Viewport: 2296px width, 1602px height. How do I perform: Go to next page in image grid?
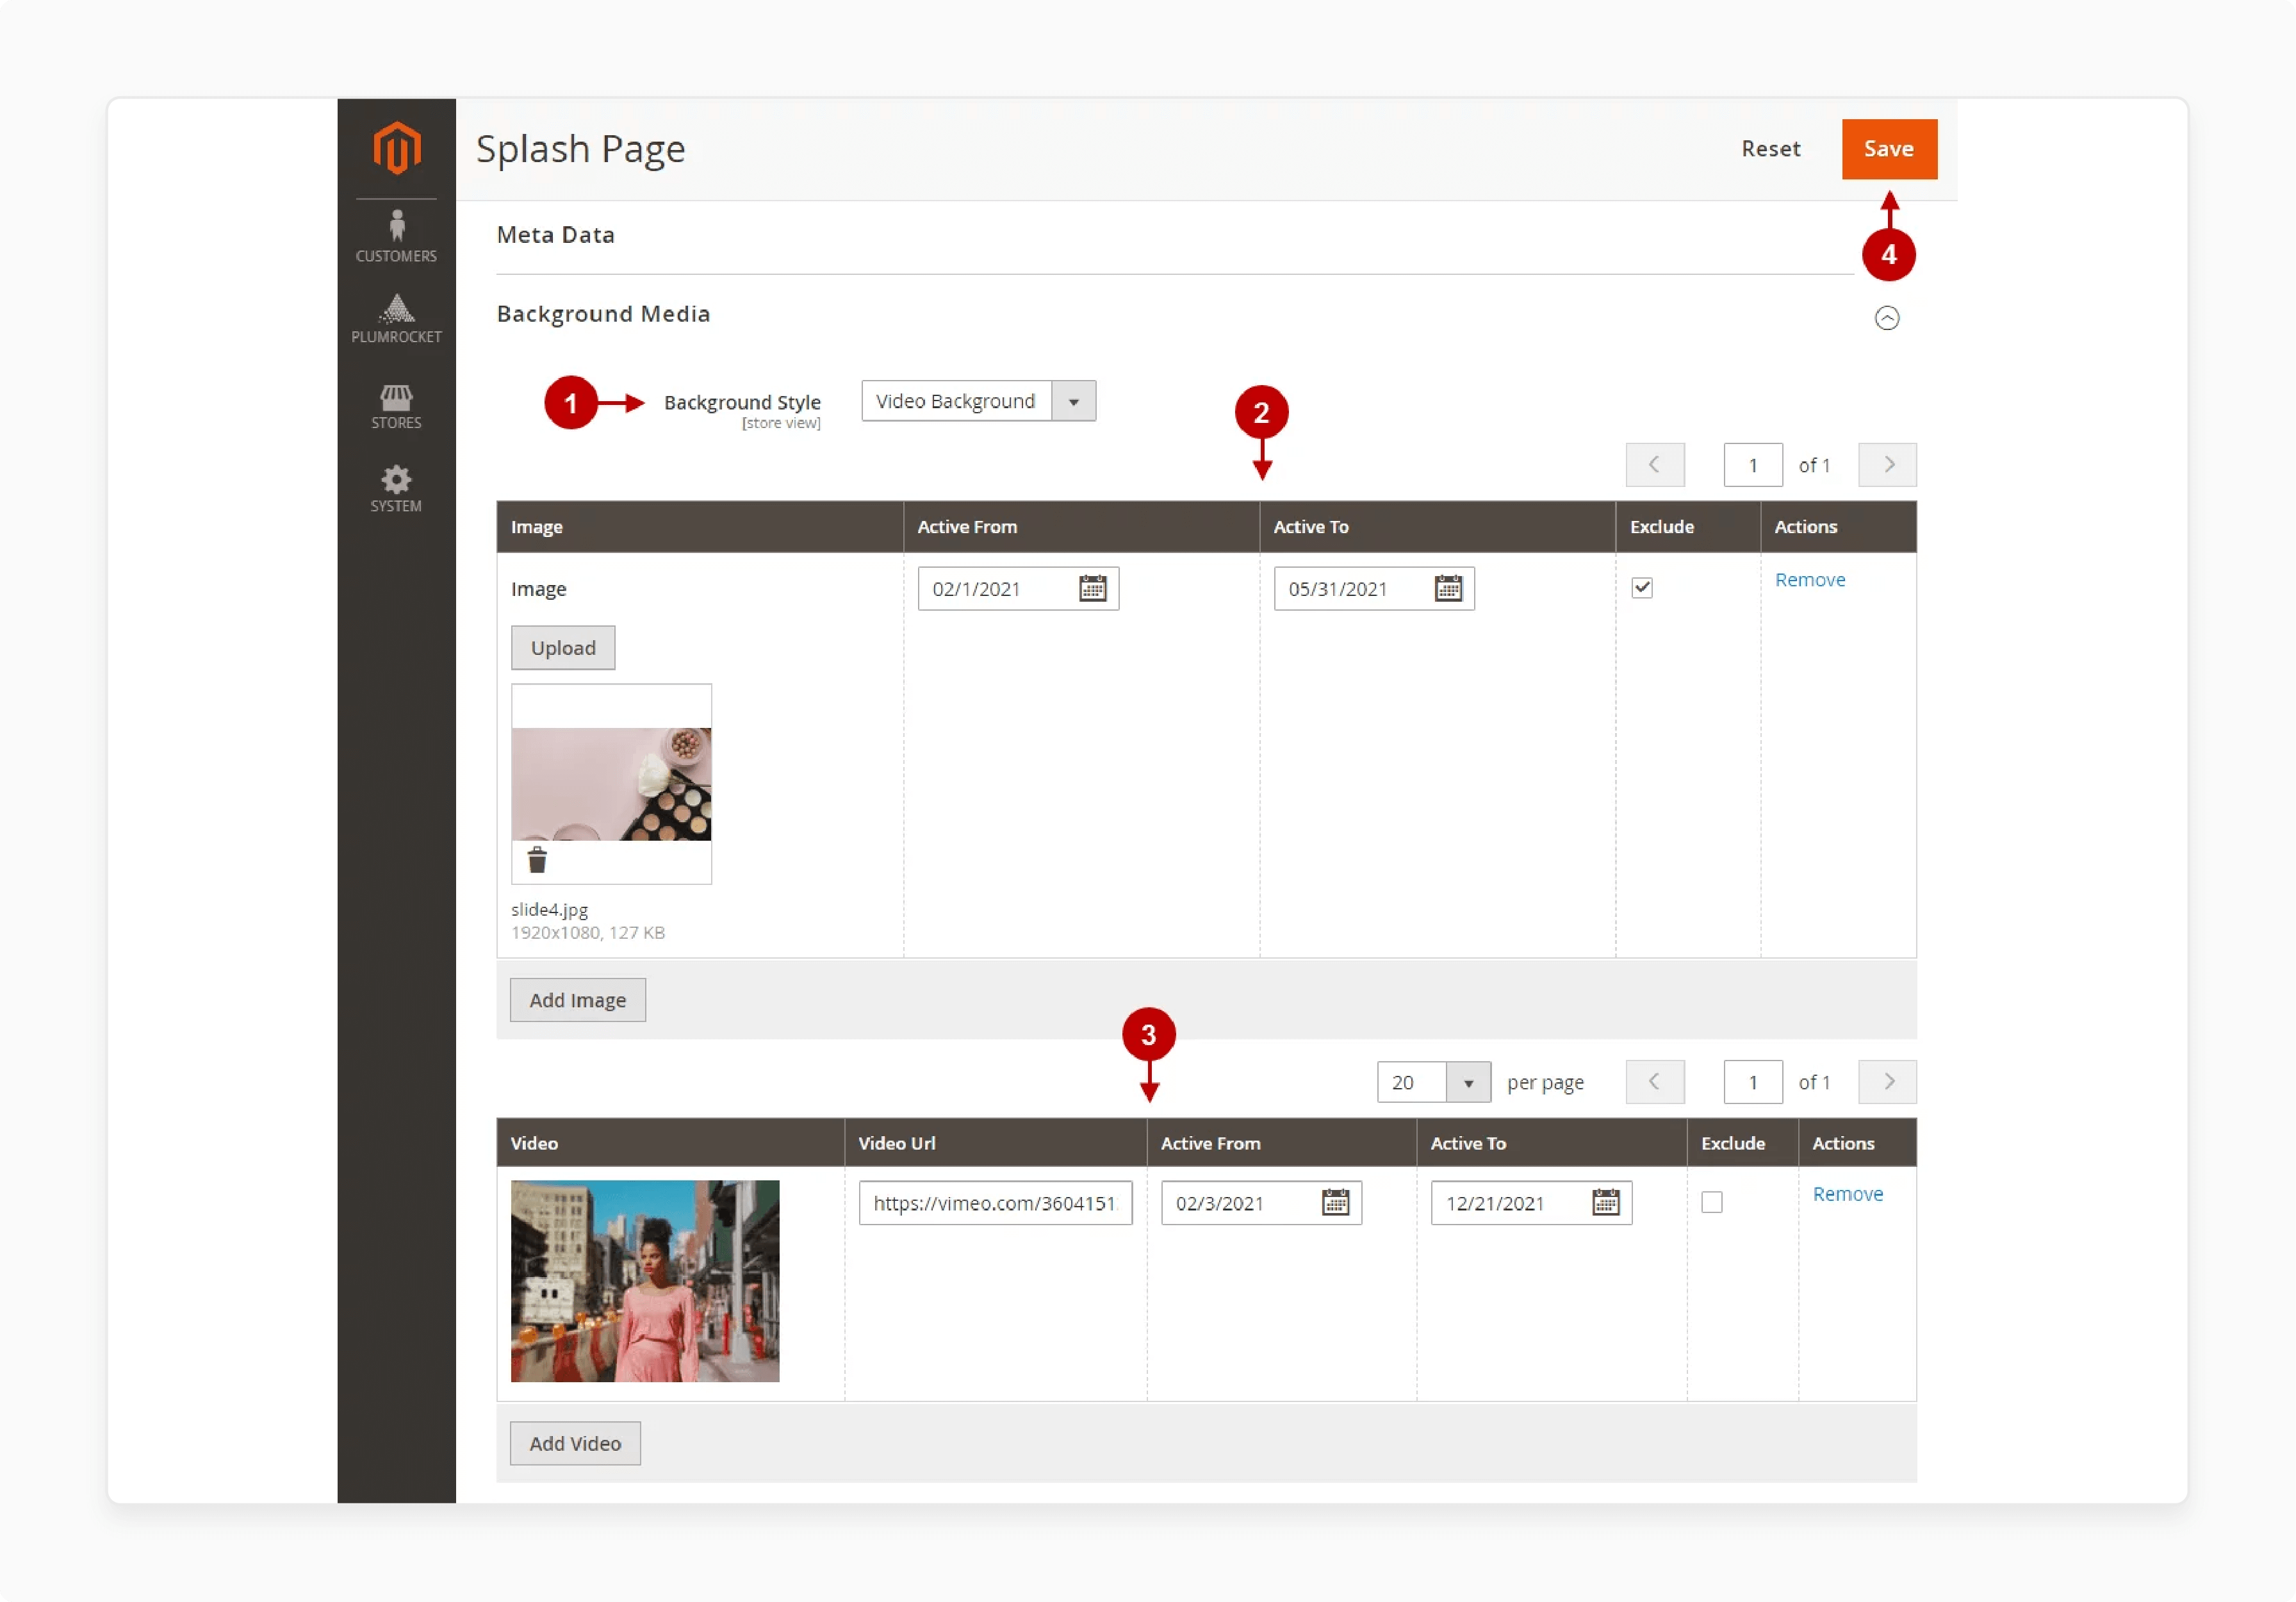click(1887, 465)
